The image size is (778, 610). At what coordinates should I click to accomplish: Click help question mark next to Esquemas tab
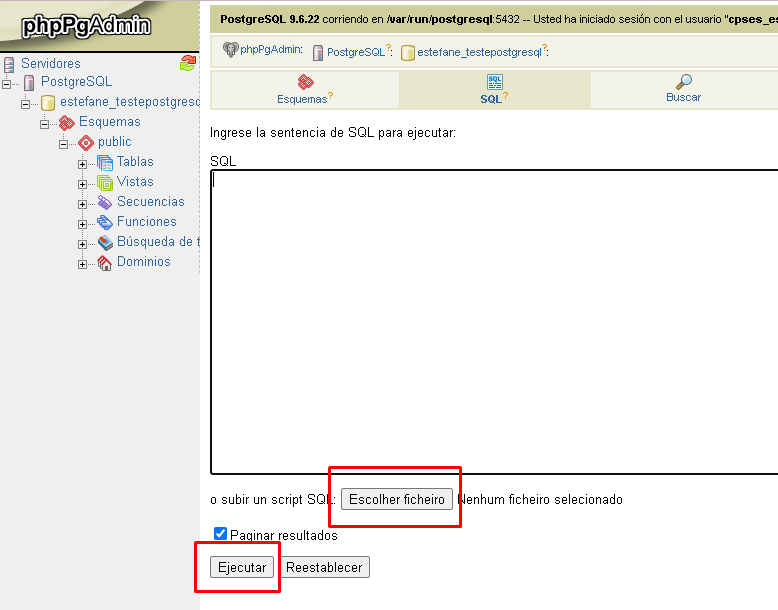(x=330, y=95)
